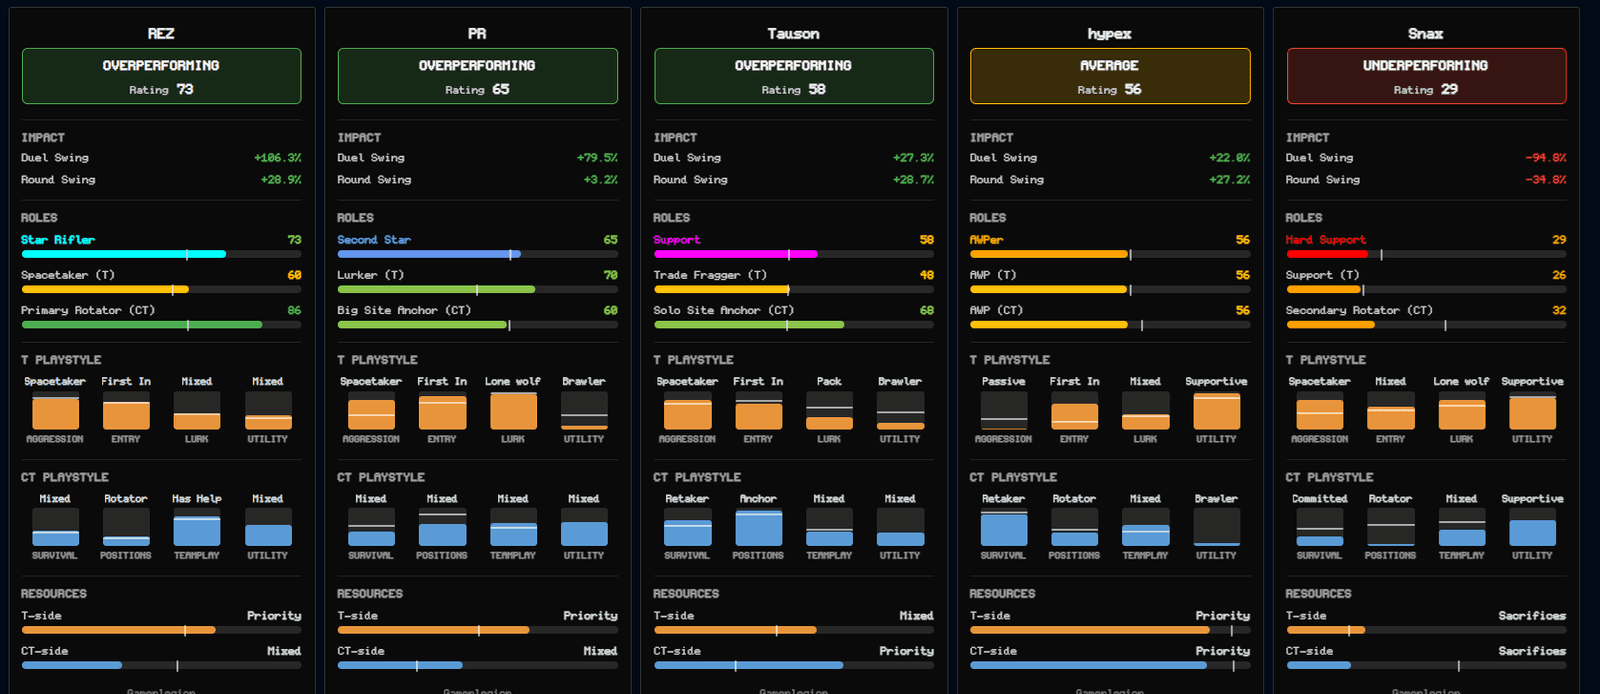1600x694 pixels.
Task: Click Snax's Underperforming rating 29 badge
Action: point(1426,76)
